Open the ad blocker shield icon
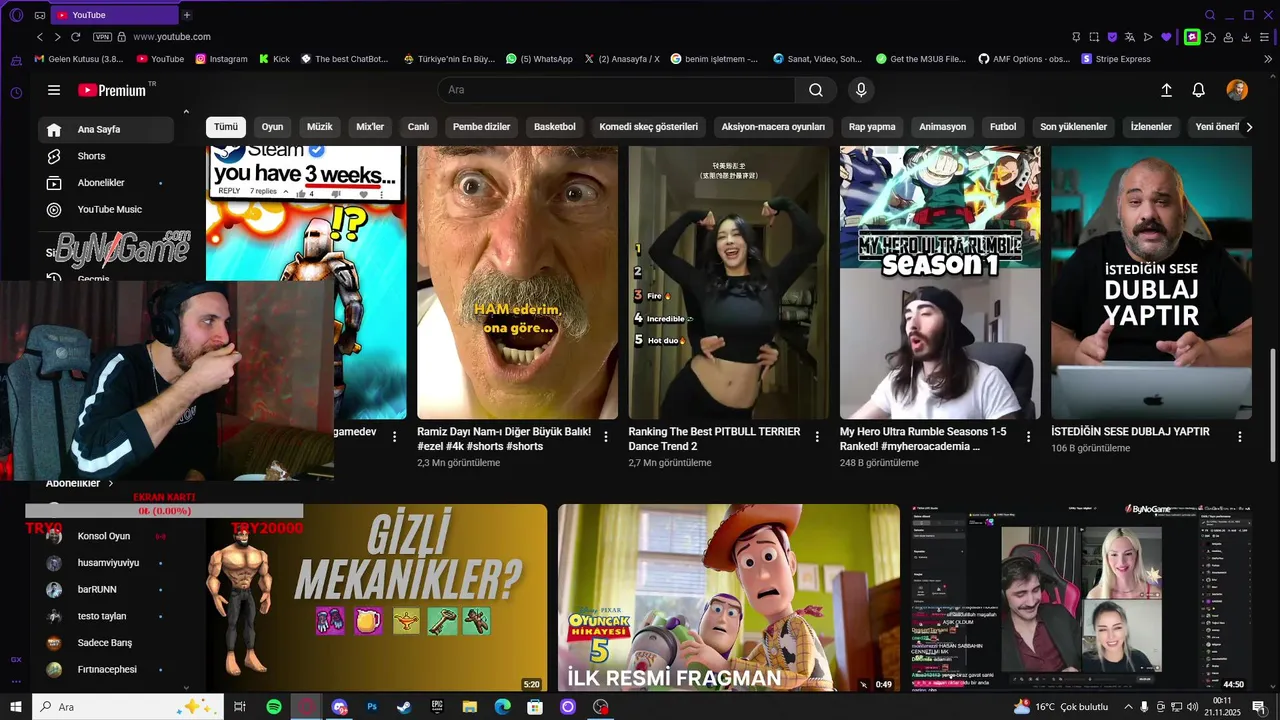The image size is (1280, 720). [x=1111, y=37]
